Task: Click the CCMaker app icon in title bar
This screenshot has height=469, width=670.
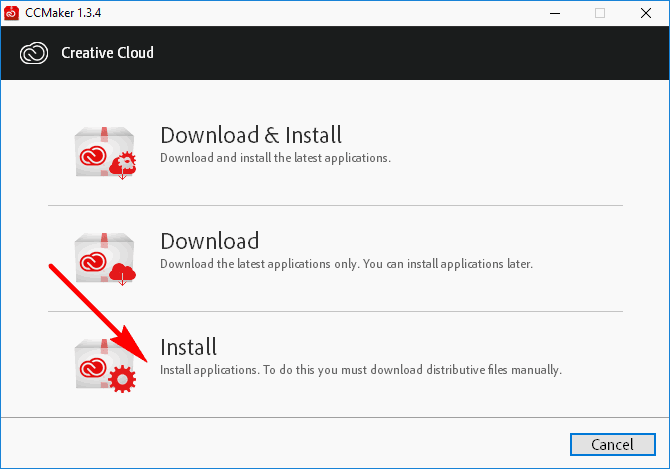Action: tap(11, 13)
